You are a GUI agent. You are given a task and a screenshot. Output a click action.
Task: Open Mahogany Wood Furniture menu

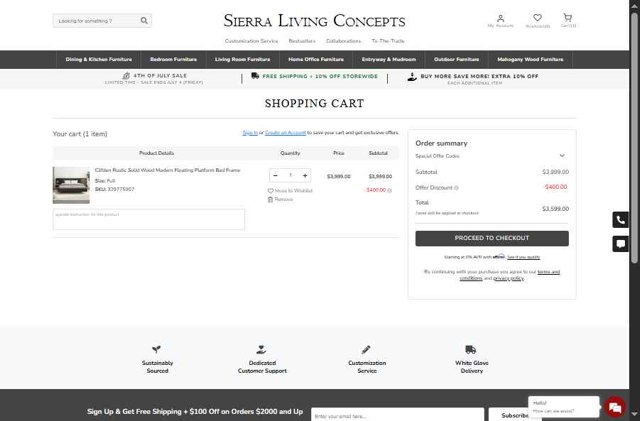pyautogui.click(x=530, y=60)
